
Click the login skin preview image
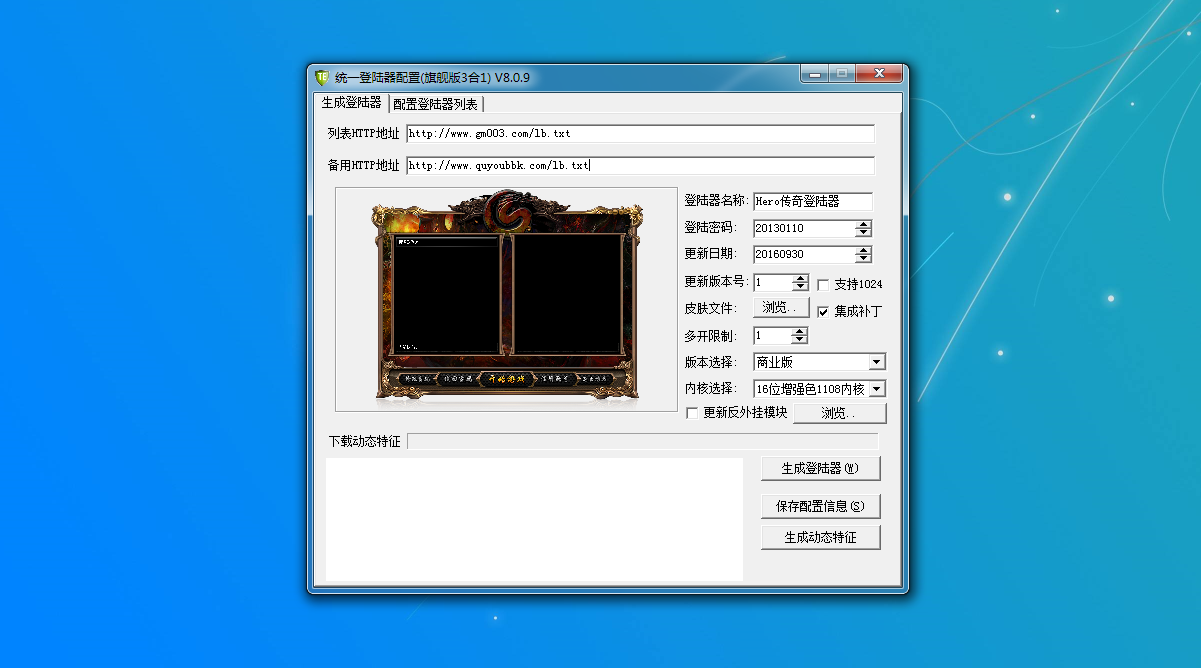click(506, 299)
